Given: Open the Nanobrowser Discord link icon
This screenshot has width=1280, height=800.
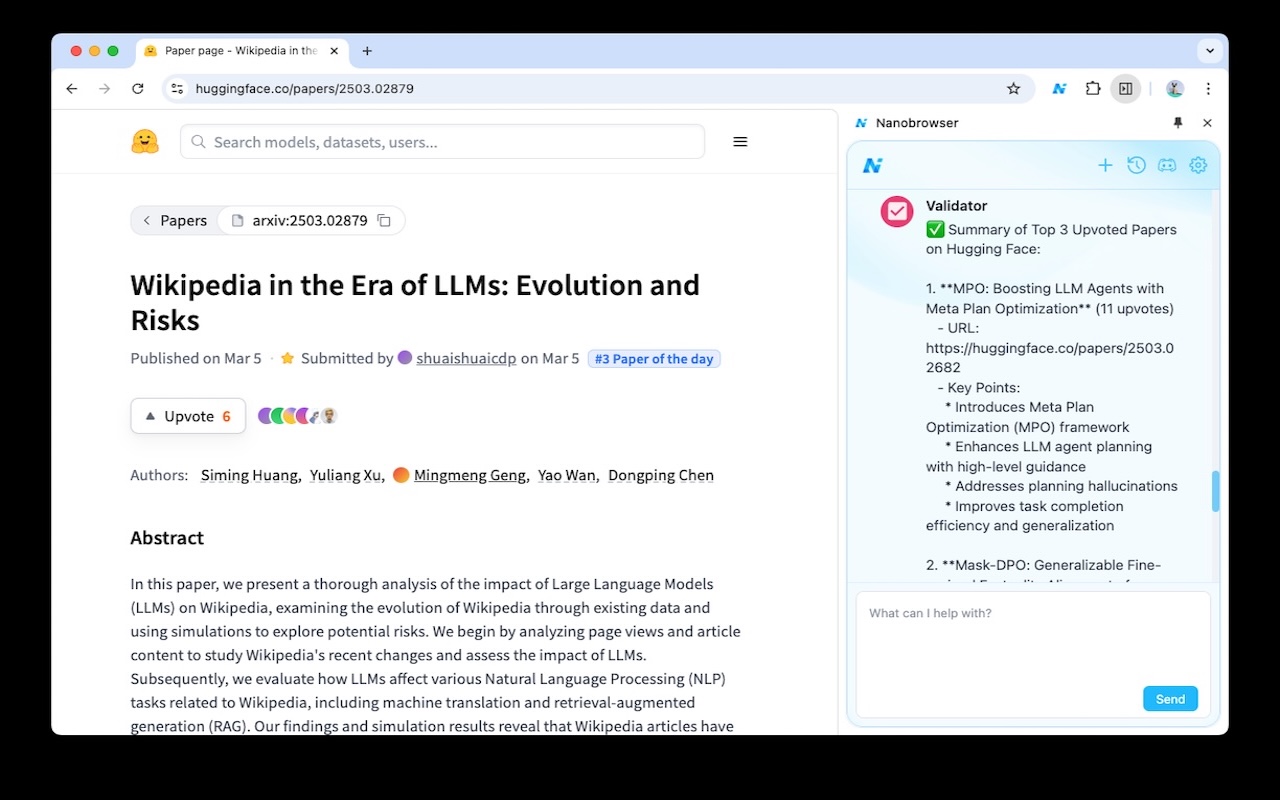Looking at the screenshot, I should tap(1167, 165).
